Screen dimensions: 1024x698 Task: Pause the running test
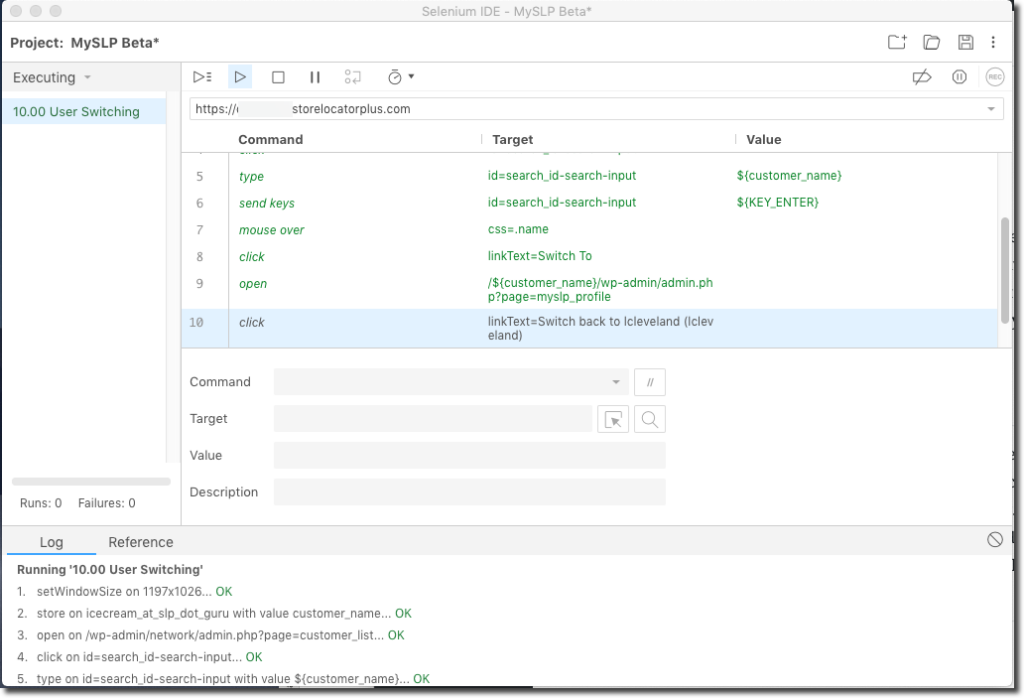coord(315,77)
